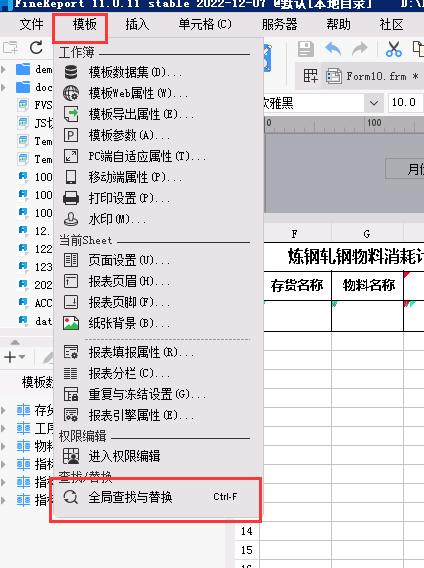This screenshot has height=568, width=424.
Task: Open the plus add-dataset dropdown
Action: 14,357
